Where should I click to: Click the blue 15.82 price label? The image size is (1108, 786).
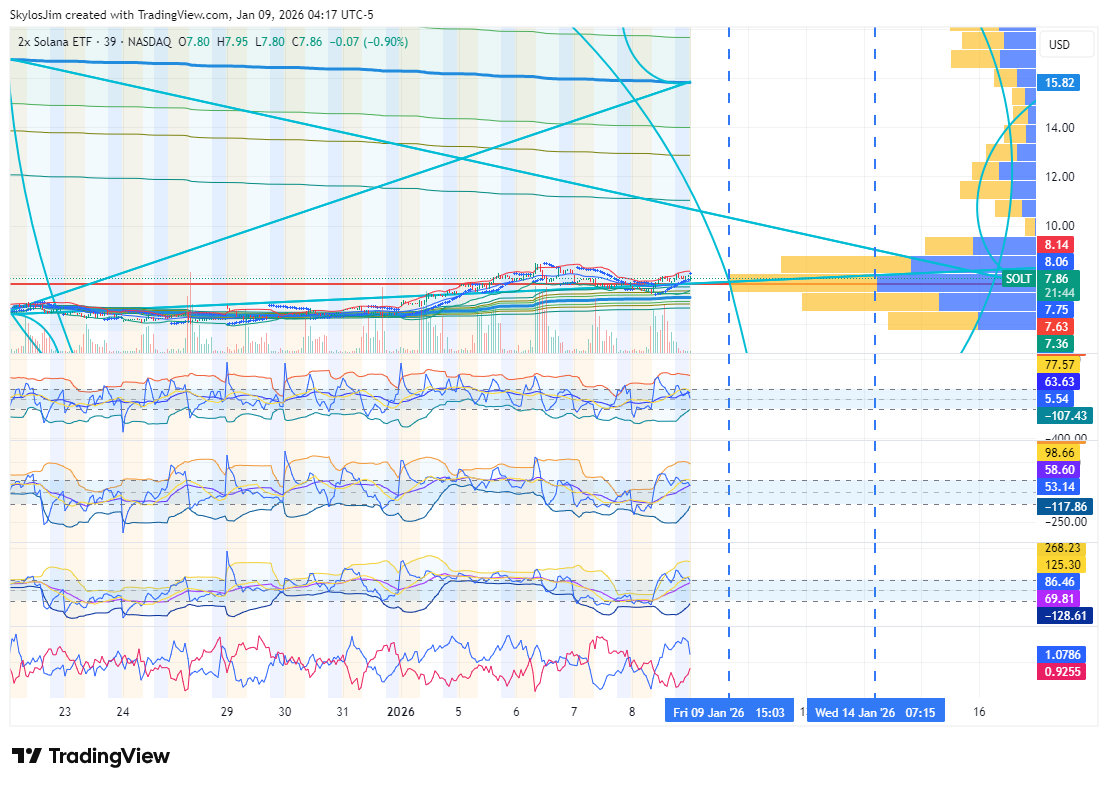click(1059, 83)
